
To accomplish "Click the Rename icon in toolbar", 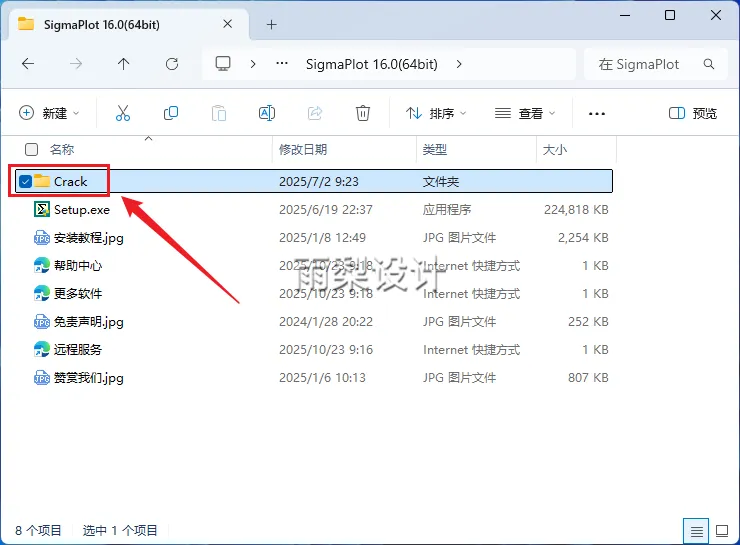I will 267,113.
